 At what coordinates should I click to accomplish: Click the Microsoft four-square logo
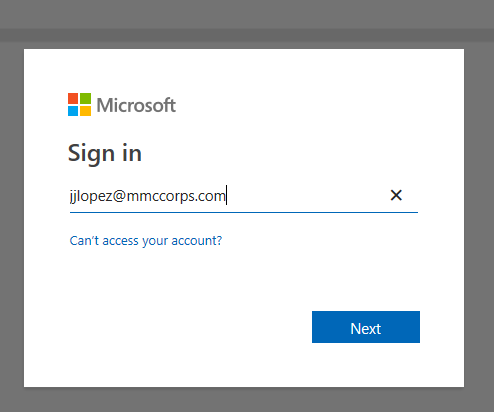[79, 104]
